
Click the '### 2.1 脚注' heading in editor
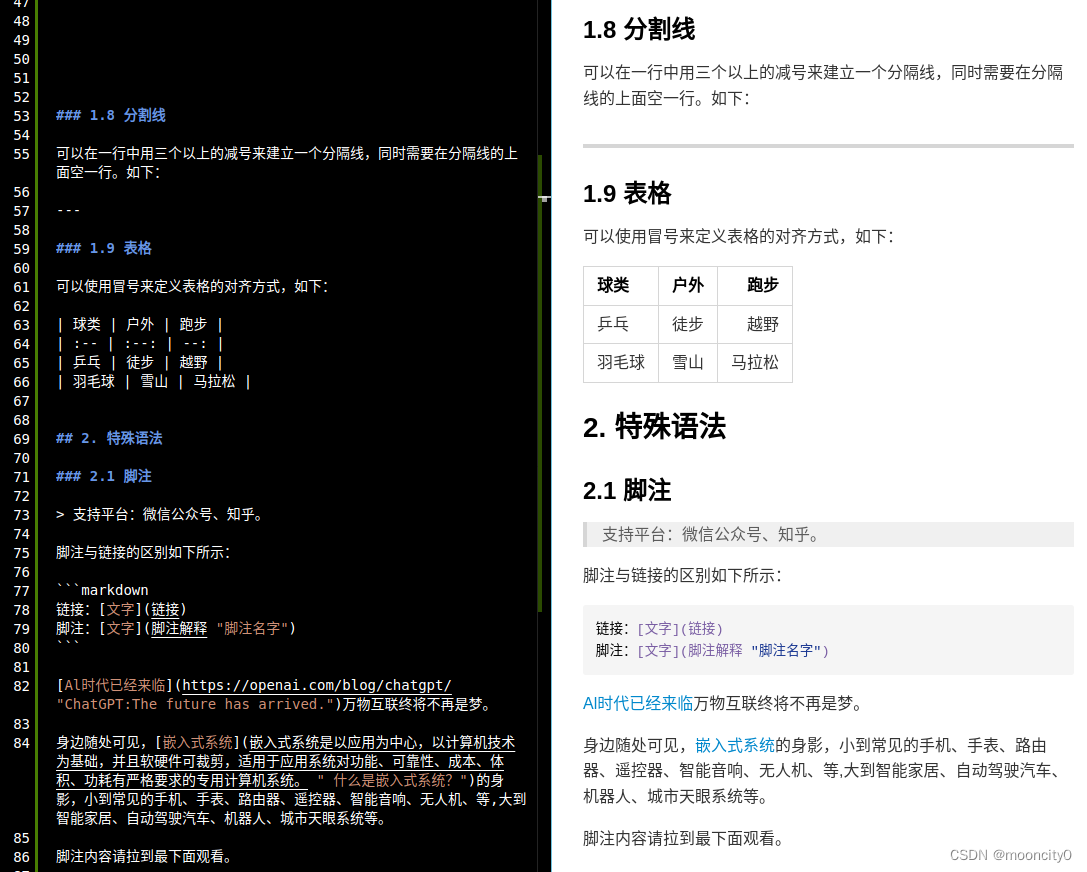coord(104,476)
